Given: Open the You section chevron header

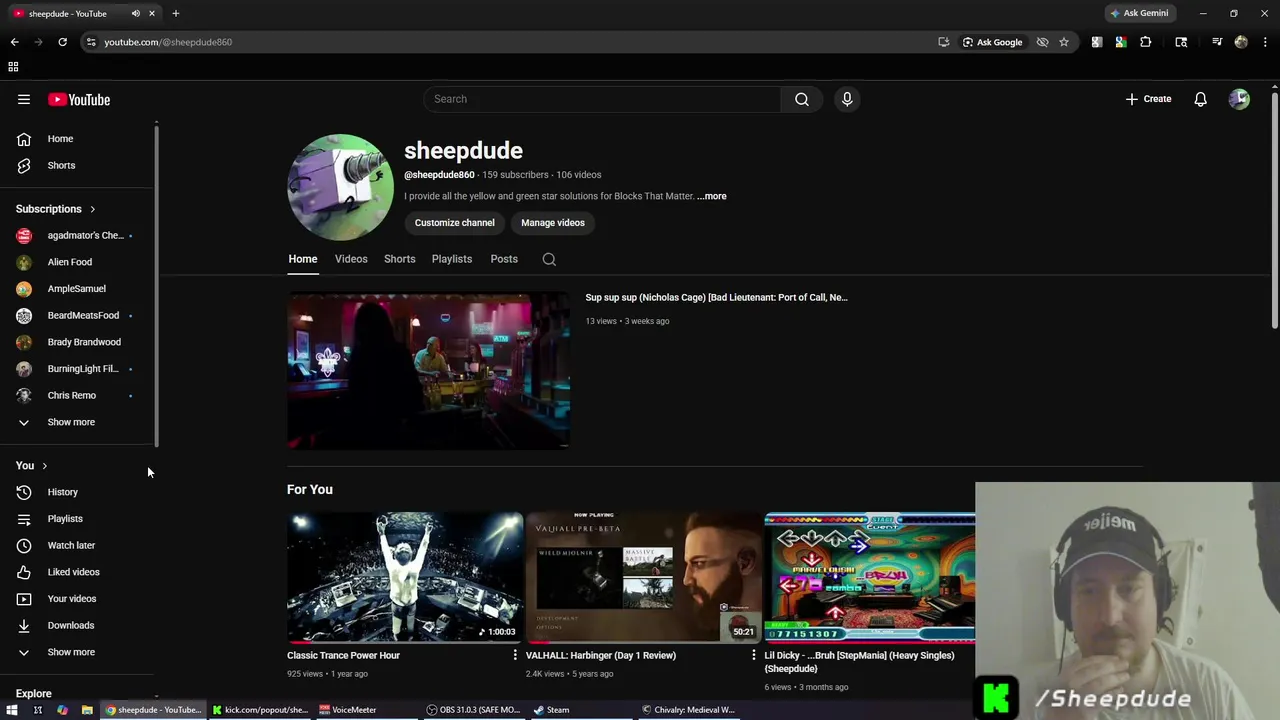Looking at the screenshot, I should (32, 465).
